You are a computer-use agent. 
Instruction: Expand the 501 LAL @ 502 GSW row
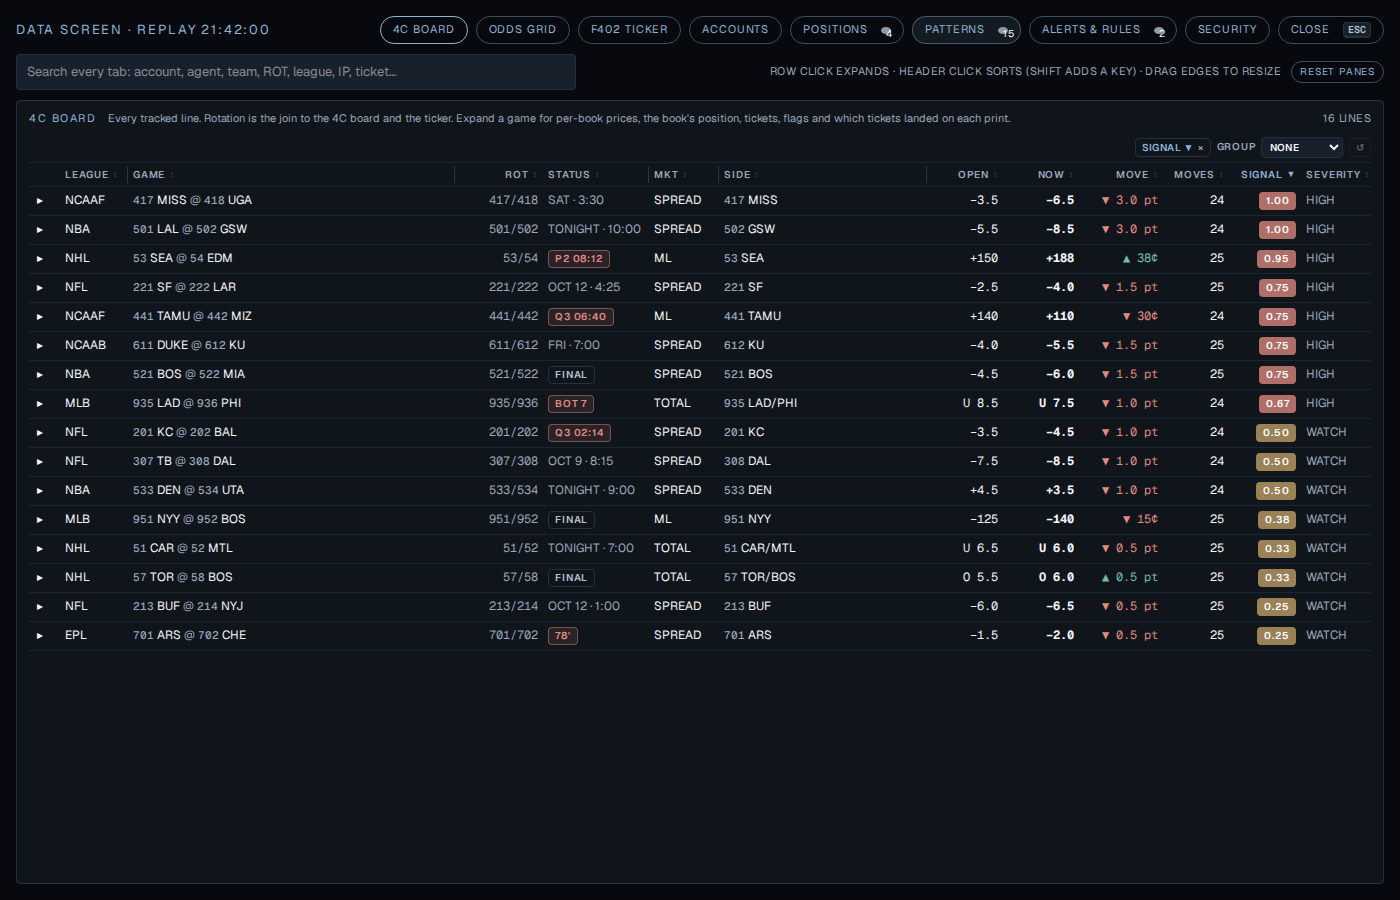pyautogui.click(x=40, y=230)
